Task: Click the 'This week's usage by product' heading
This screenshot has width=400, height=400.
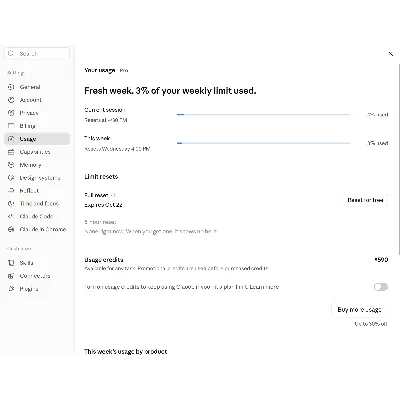Action: coord(125,351)
